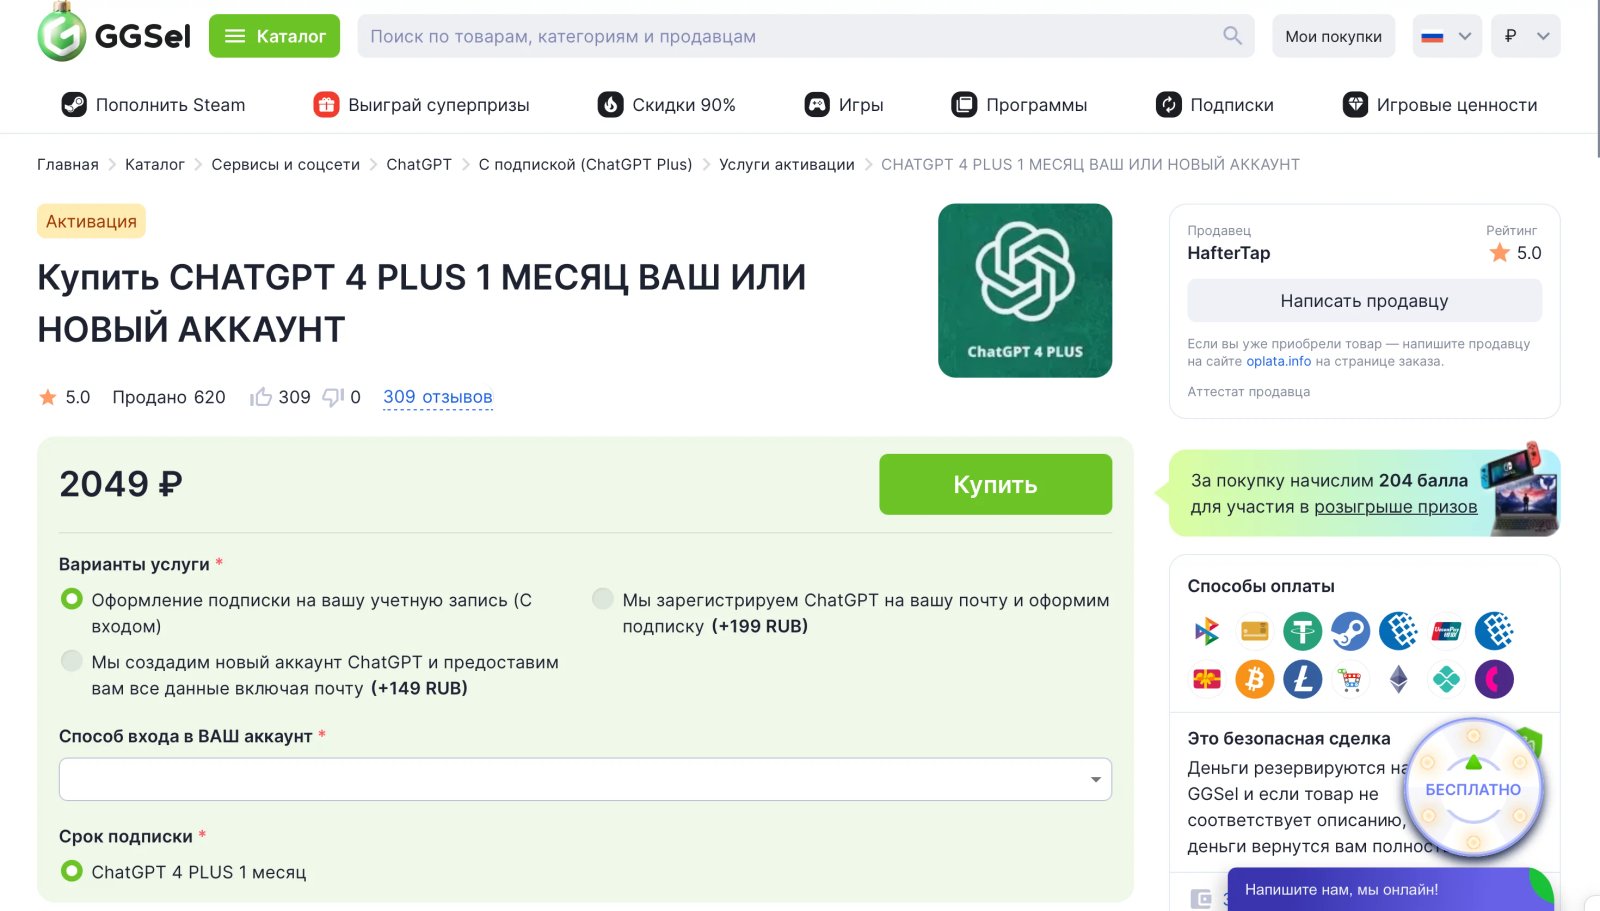The height and width of the screenshot is (911, 1600).
Task: Open the Напишите нам, мы онлайн chat
Action: 1388,889
